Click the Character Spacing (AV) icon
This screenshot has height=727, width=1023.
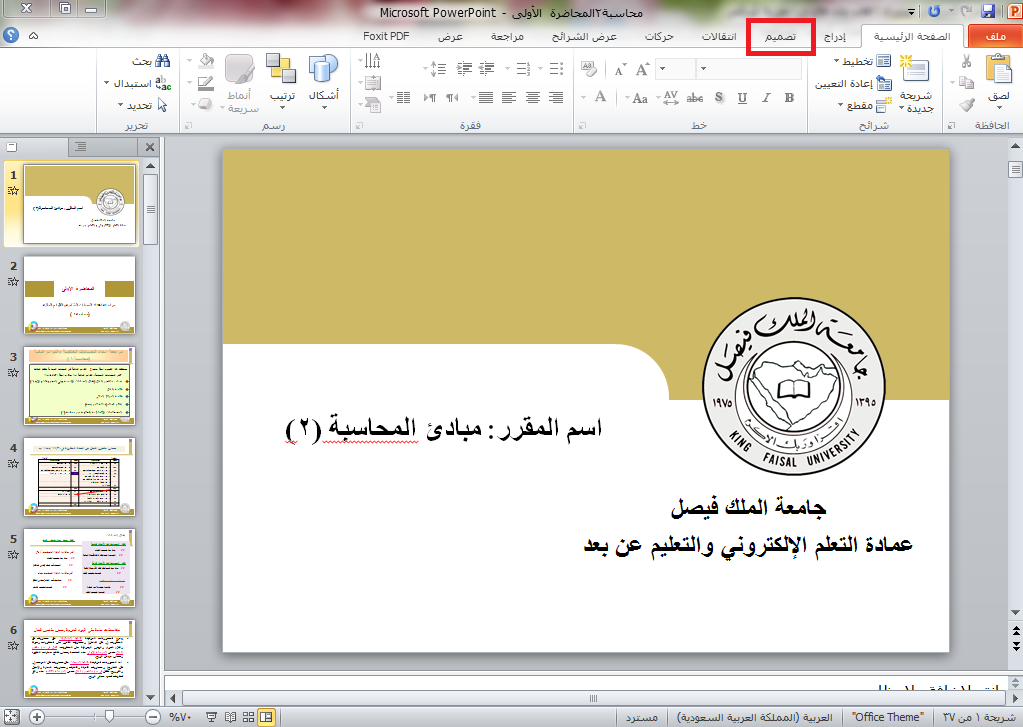point(670,98)
